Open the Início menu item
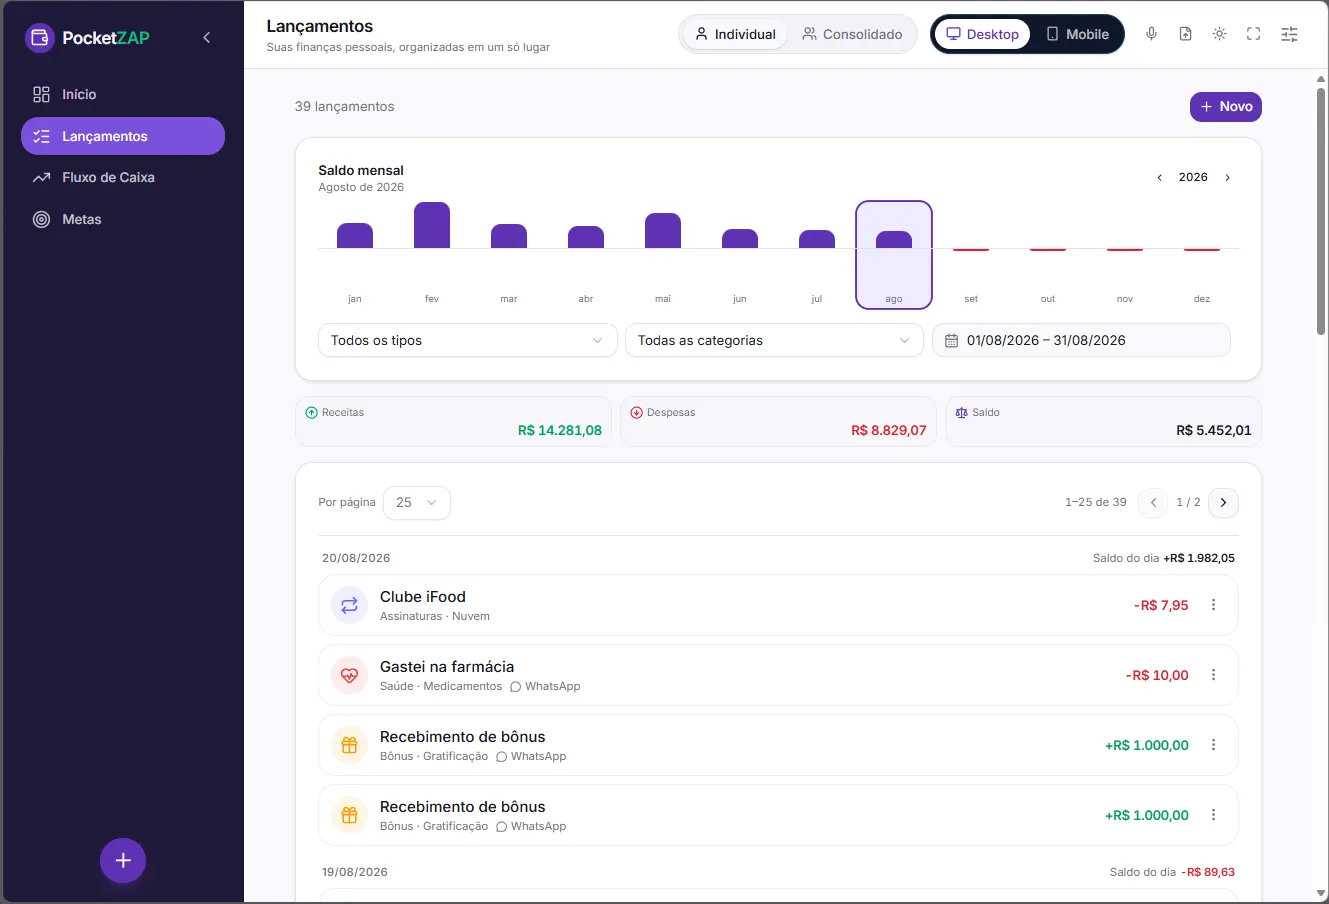Screen dimensions: 1329x904 123,94
